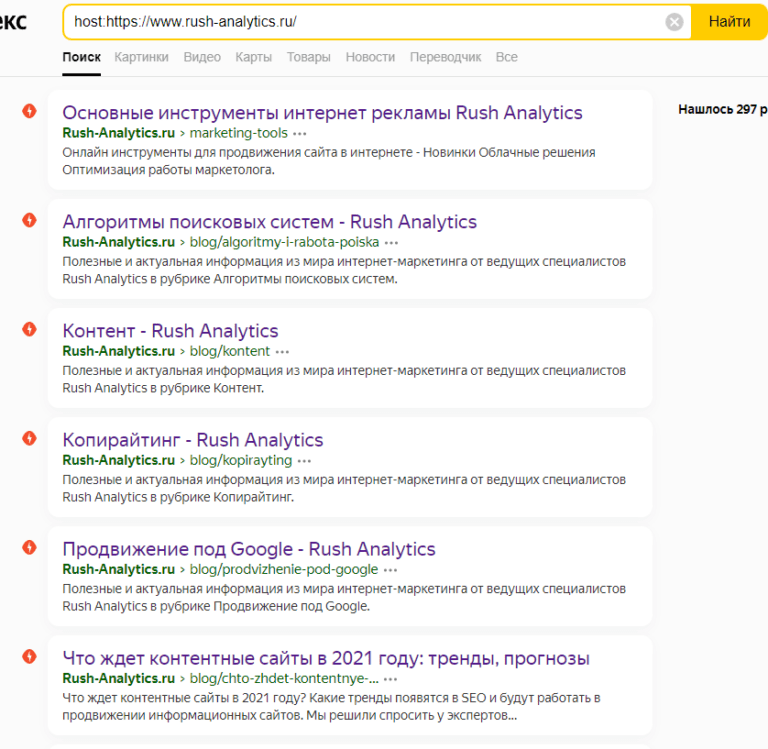
Task: Switch to the Видео tab
Action: pyautogui.click(x=202, y=57)
